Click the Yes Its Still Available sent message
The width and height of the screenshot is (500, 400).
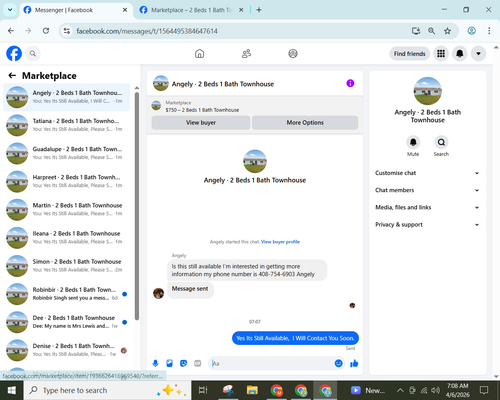pos(295,338)
